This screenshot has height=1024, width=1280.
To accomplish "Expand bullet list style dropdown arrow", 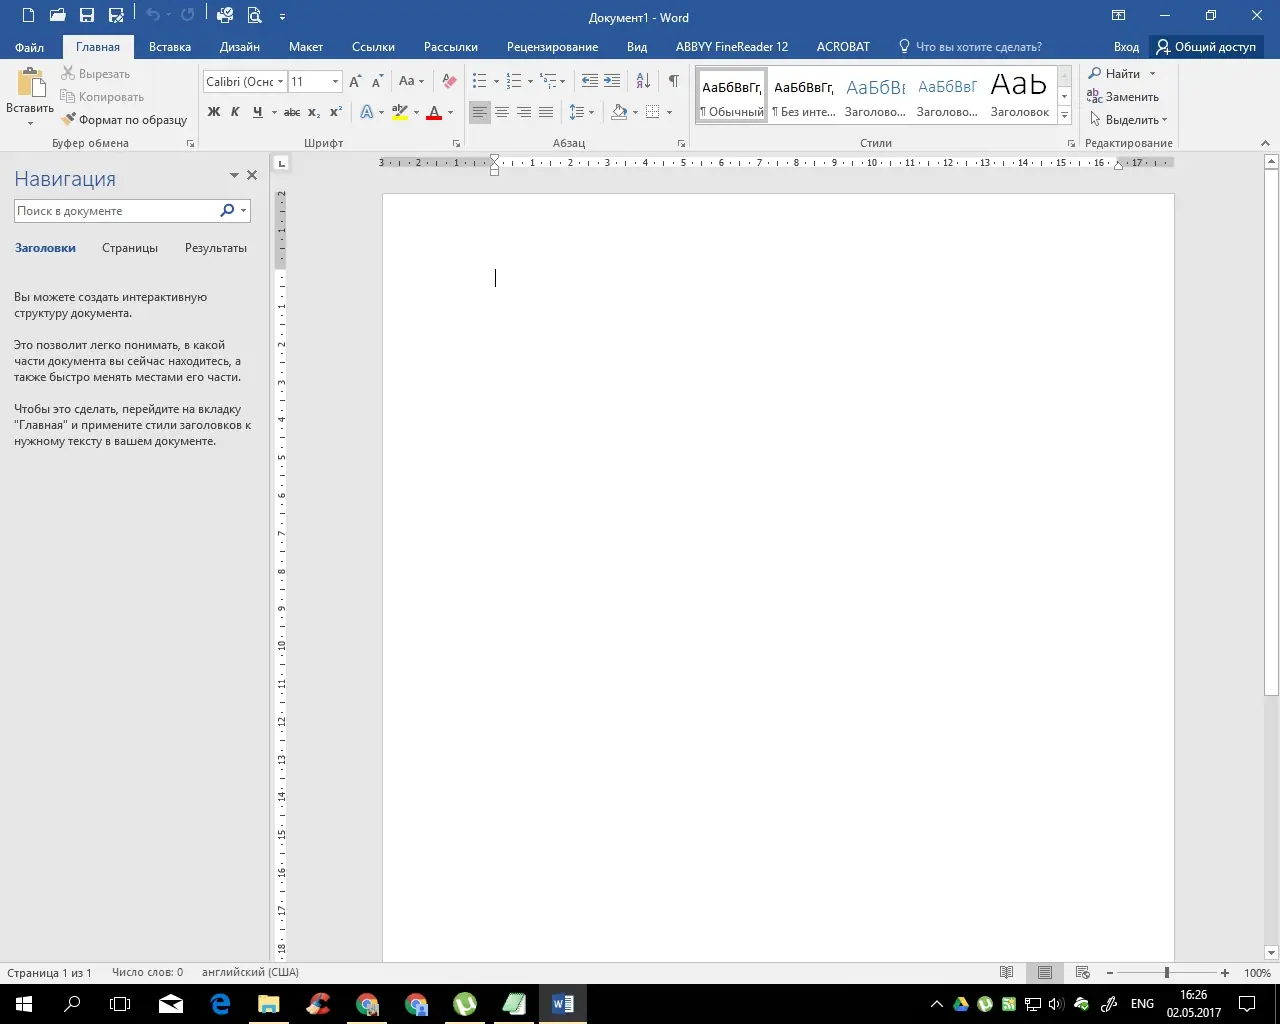I will coord(496,82).
